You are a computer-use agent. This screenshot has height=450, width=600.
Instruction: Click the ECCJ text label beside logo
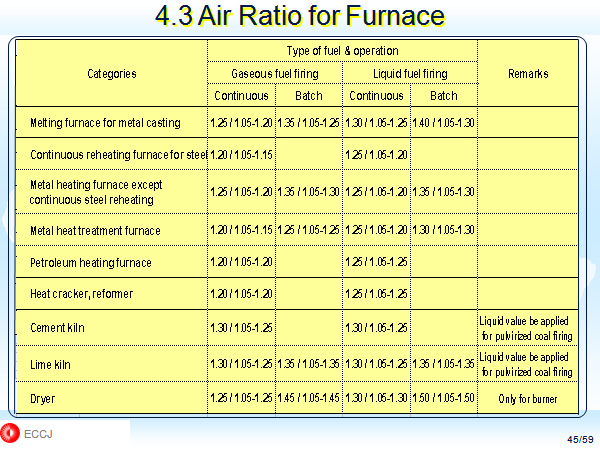pos(37,434)
